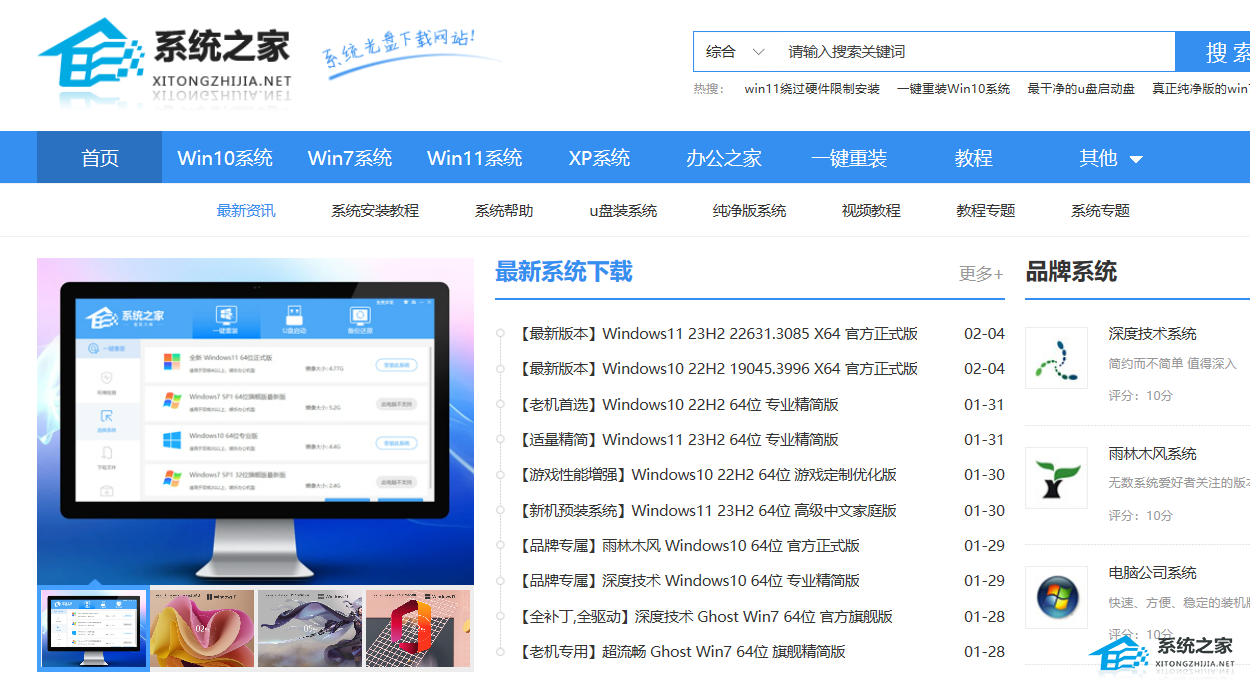Expand the 其他 navigation dropdown
This screenshot has width=1250, height=682.
click(1110, 158)
